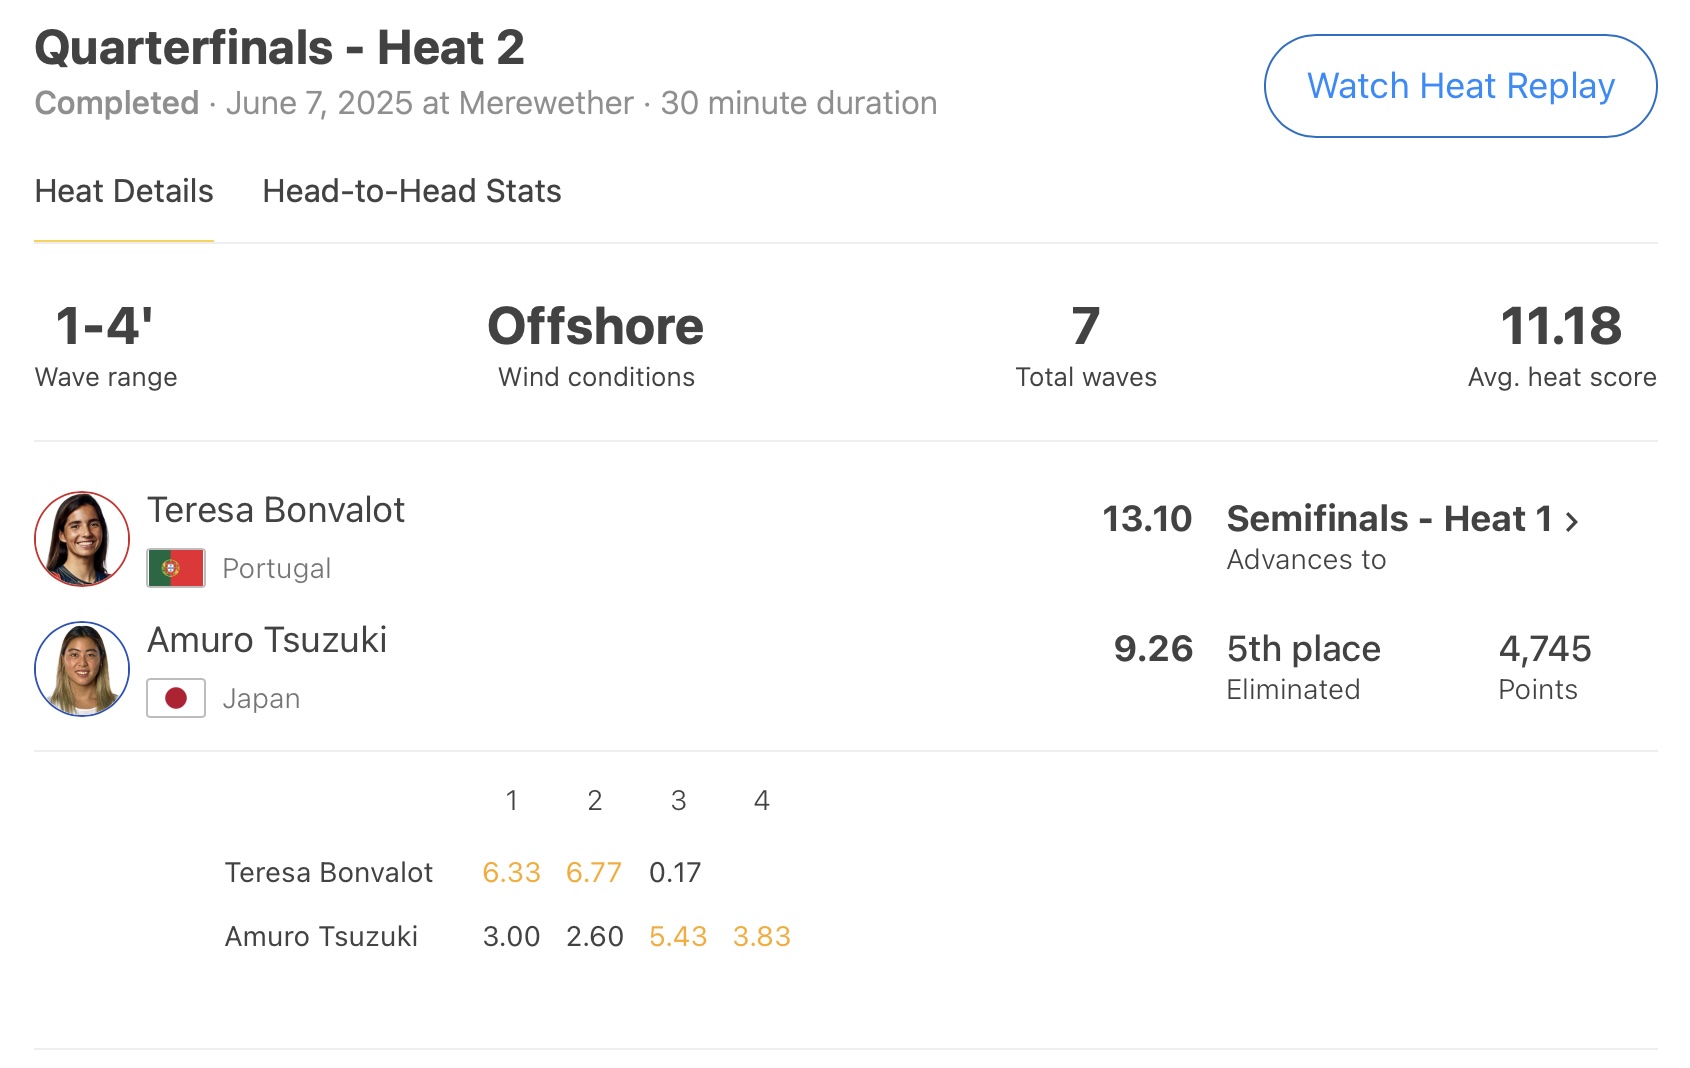Select Bonvalot's 6.33 wave score
This screenshot has height=1068, width=1690.
[x=511, y=873]
